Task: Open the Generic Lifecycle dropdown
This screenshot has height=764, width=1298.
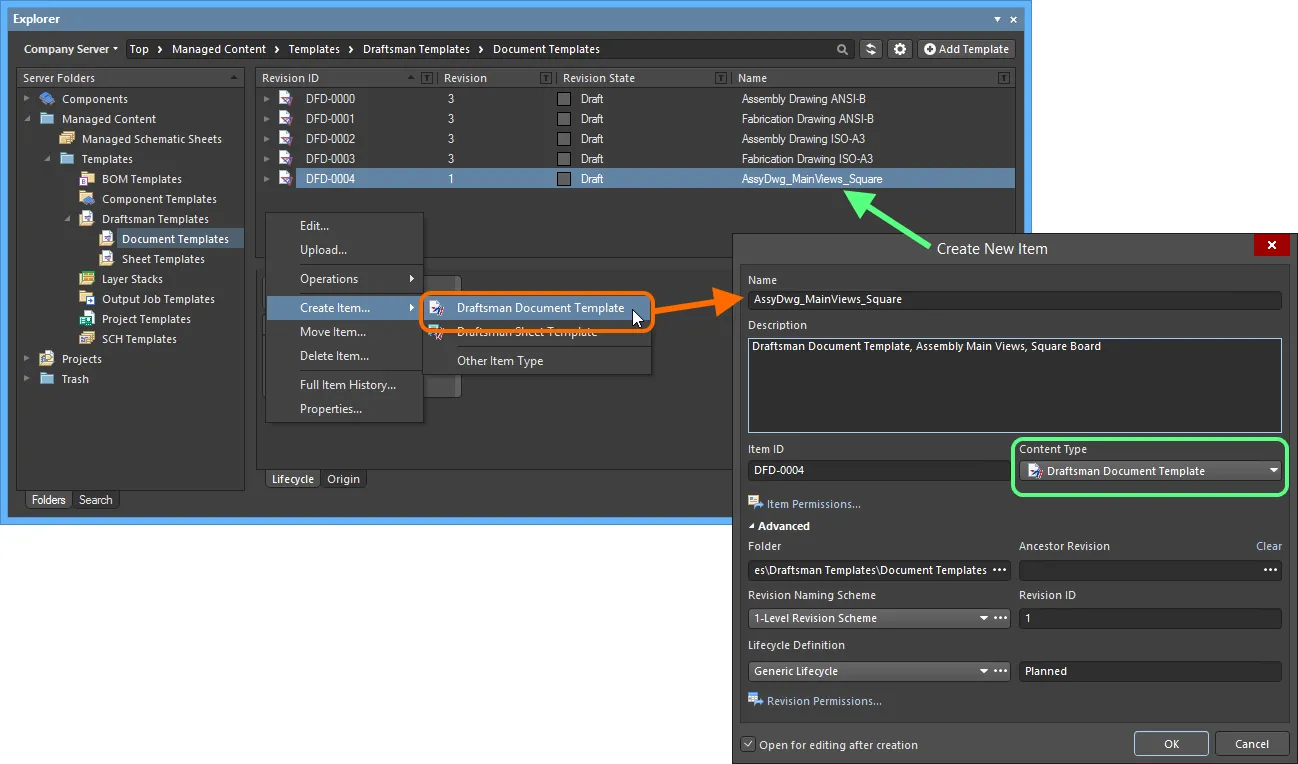Action: (984, 671)
